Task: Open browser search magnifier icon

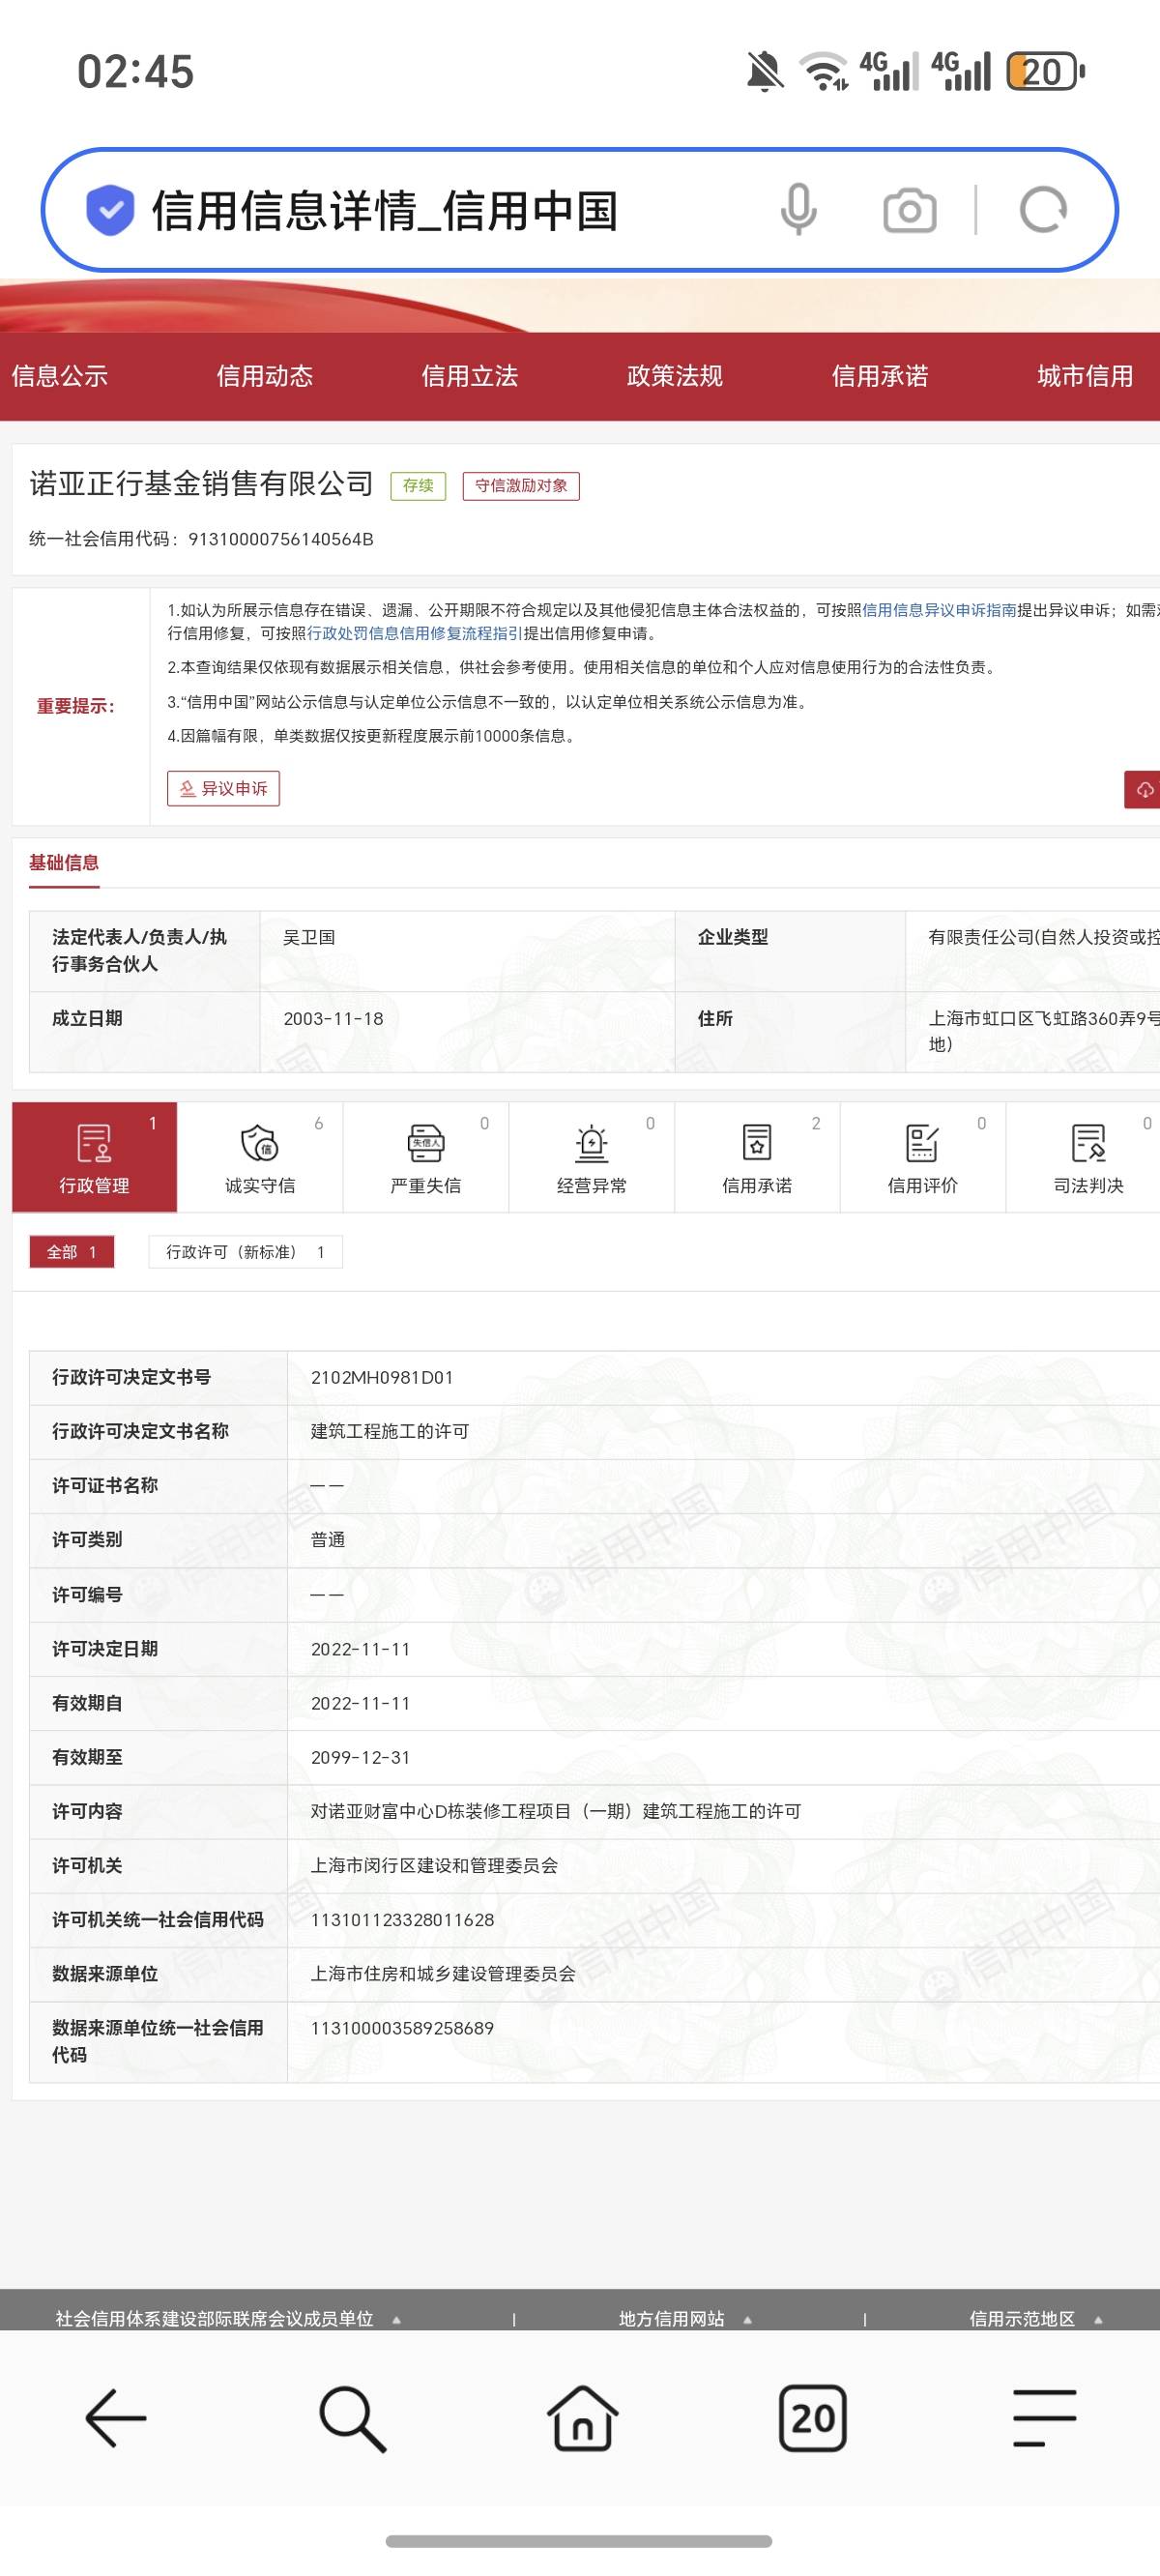Action: [352, 2418]
